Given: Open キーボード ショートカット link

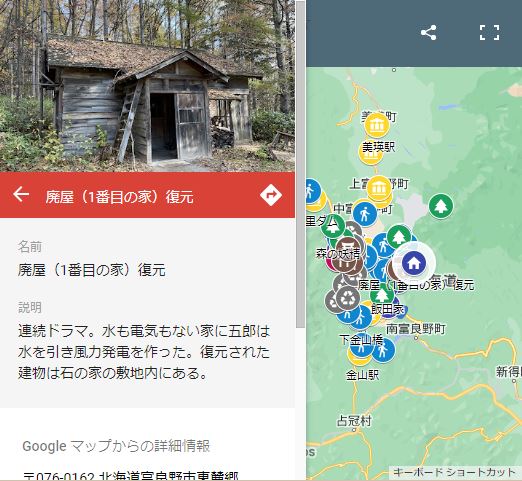Looking at the screenshot, I should click(454, 472).
